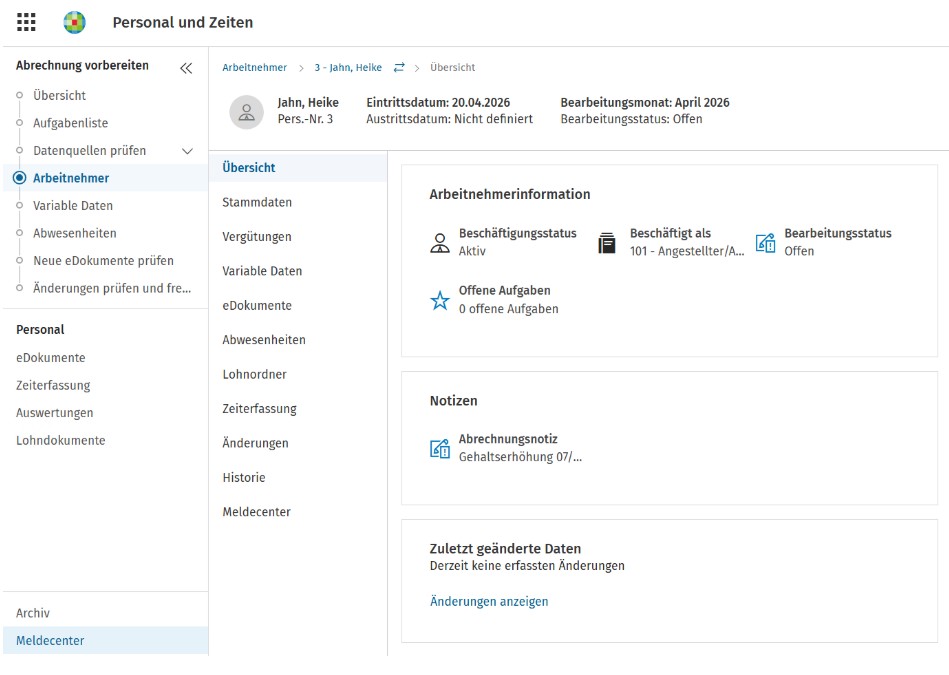
Task: Switch to the Lohnordner tab
Action: (254, 375)
